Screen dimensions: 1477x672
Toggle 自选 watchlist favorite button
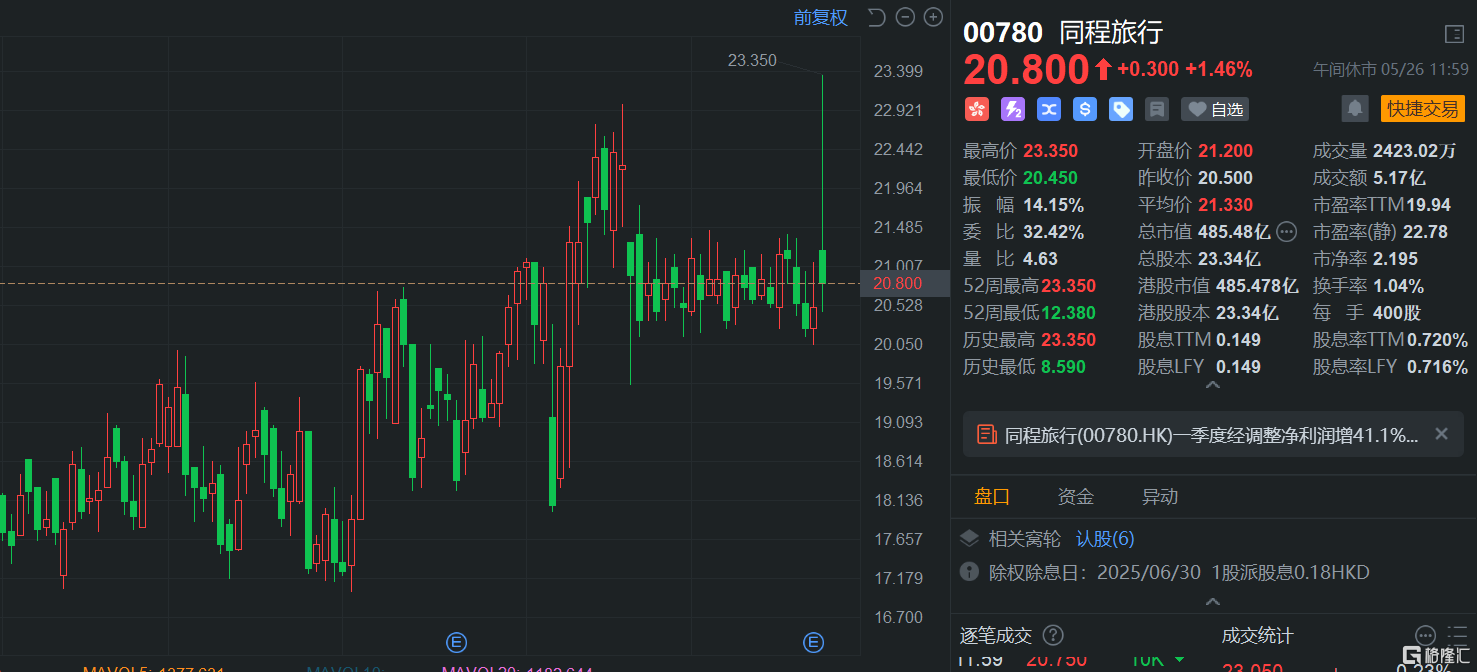[1215, 109]
